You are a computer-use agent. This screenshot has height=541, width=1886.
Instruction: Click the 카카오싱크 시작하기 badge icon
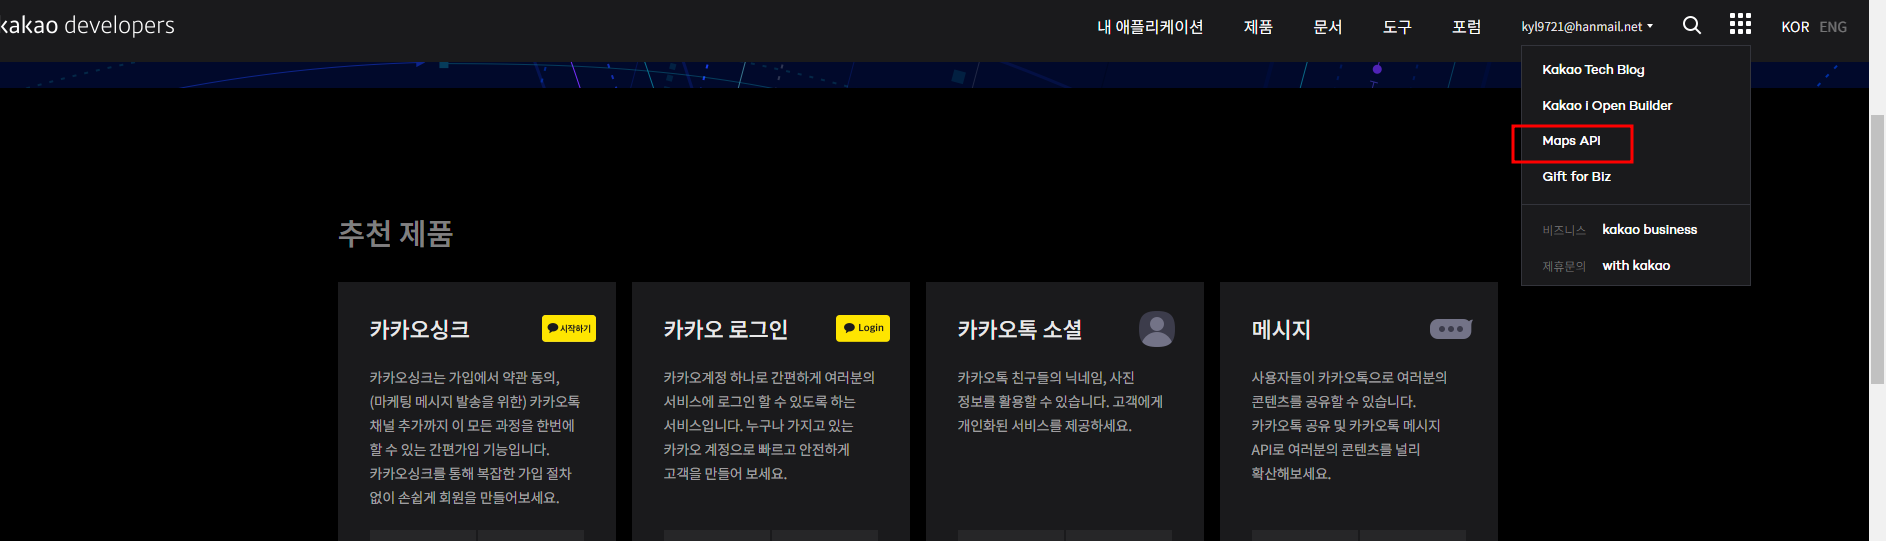569,328
